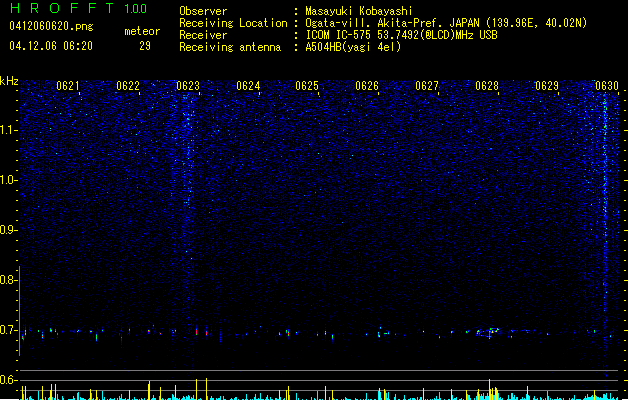Click the 0624 time marker
Viewport: 629px width, 400px height.
tap(248, 86)
